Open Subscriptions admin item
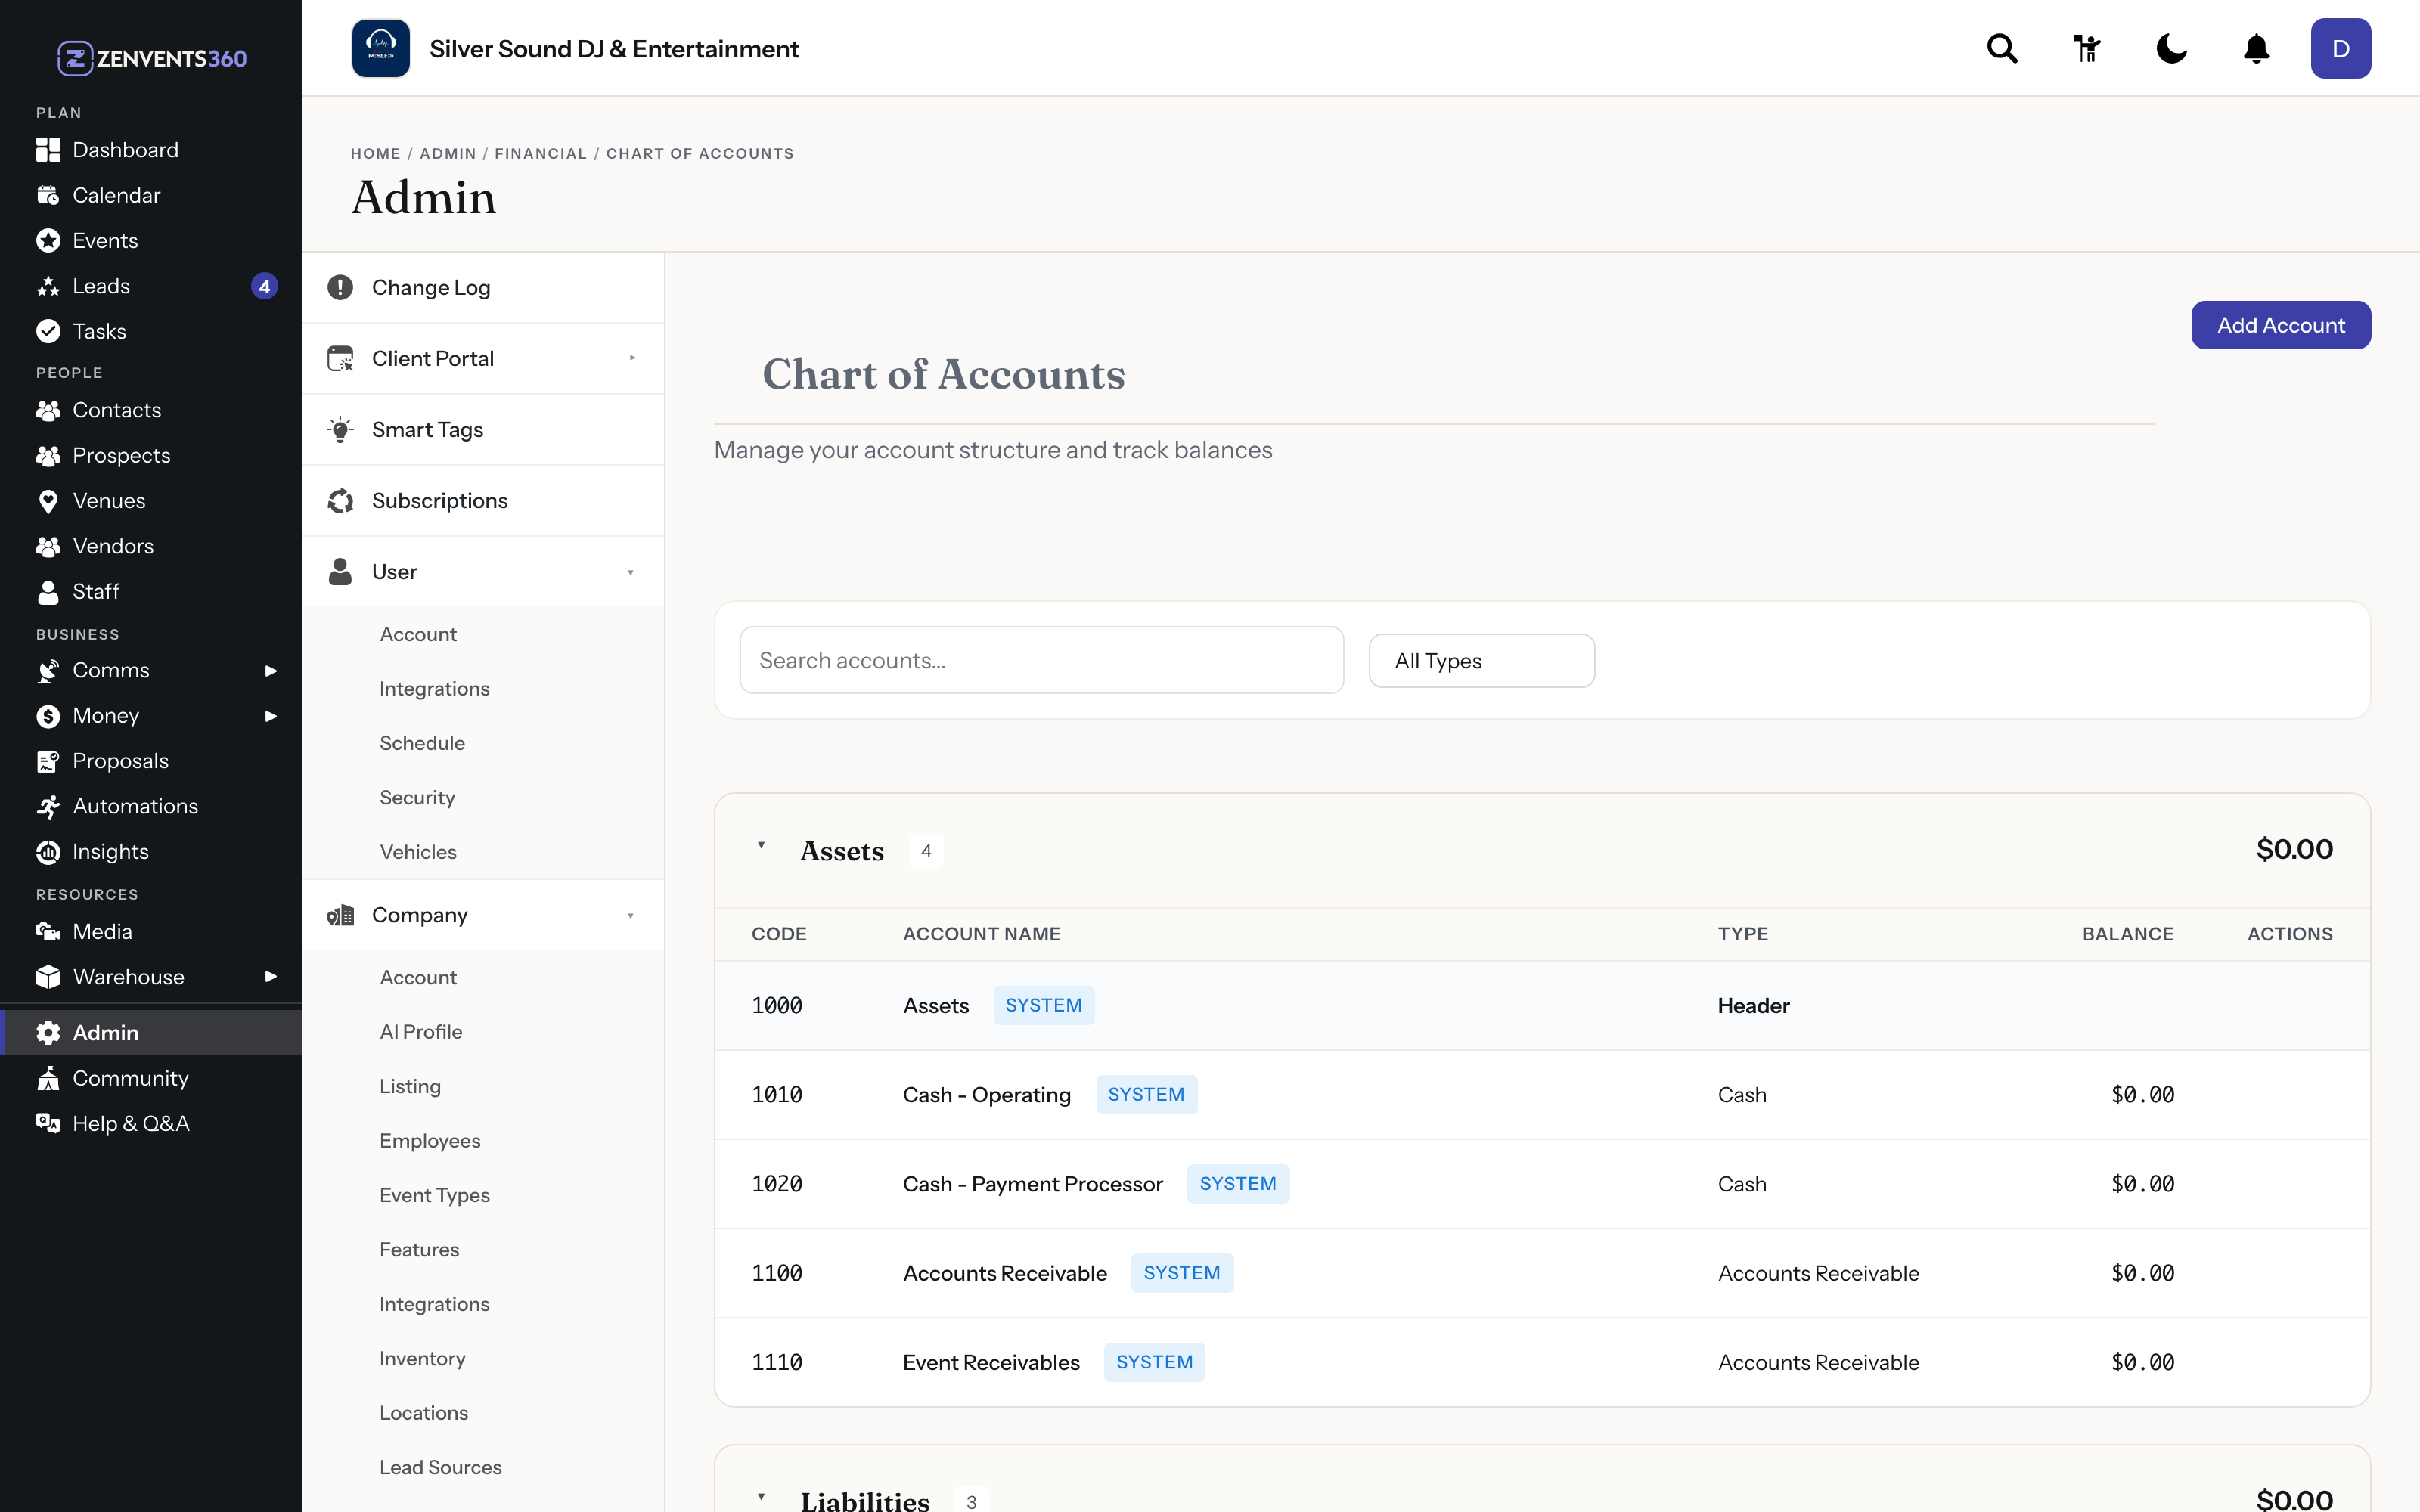2420x1512 pixels. [483, 501]
